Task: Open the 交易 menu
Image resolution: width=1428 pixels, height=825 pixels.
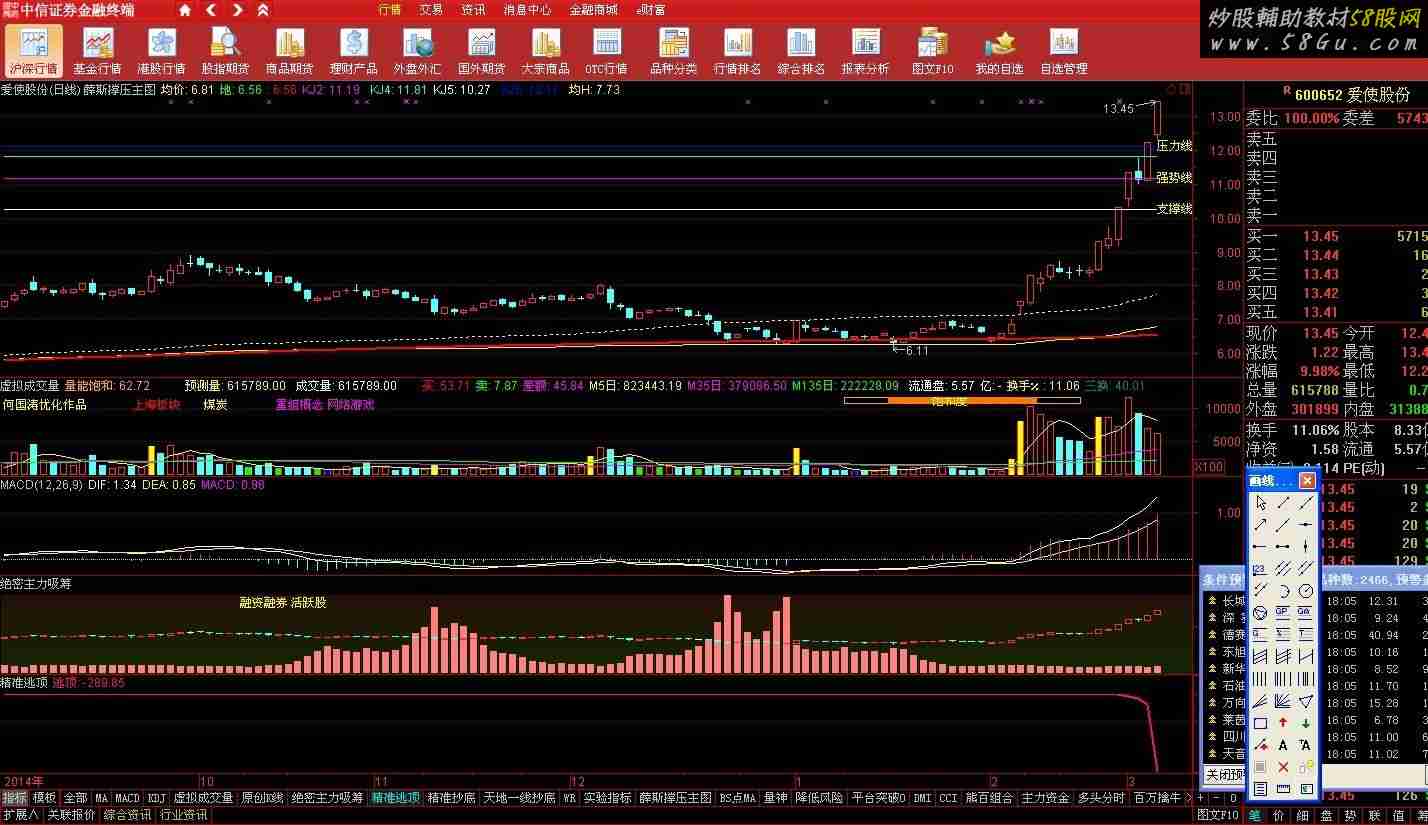Action: coord(431,10)
